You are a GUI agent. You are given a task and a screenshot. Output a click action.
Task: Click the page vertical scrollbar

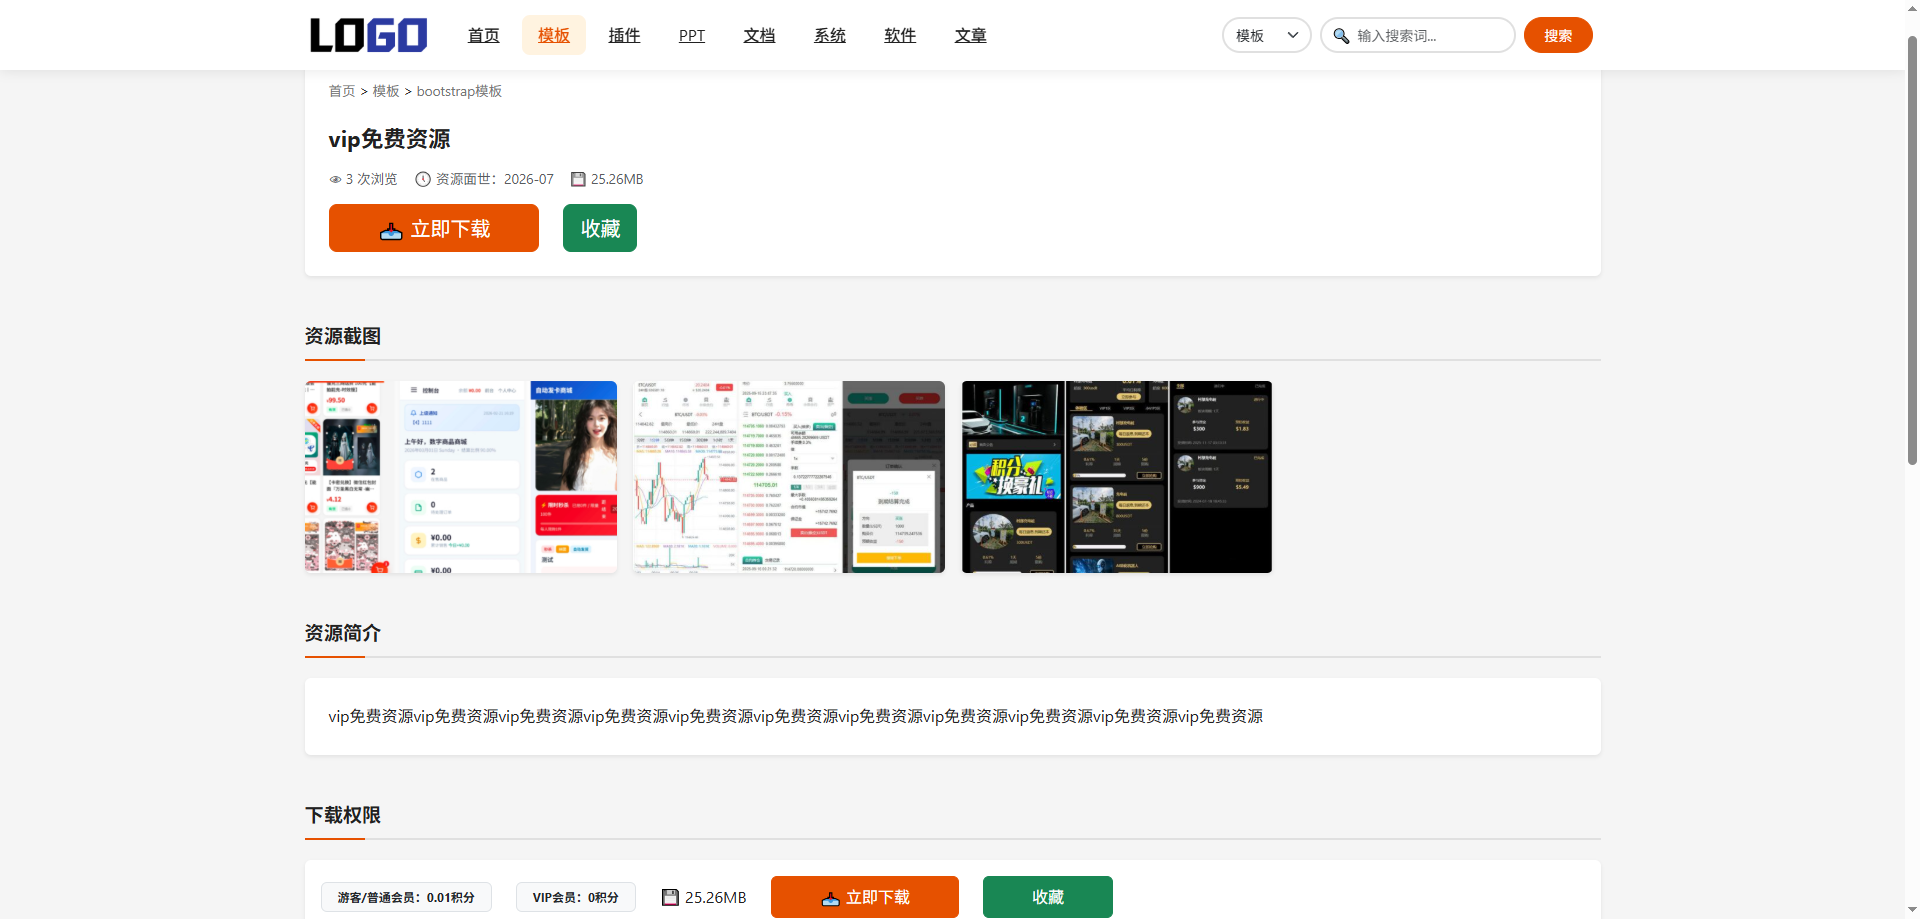point(1912,250)
